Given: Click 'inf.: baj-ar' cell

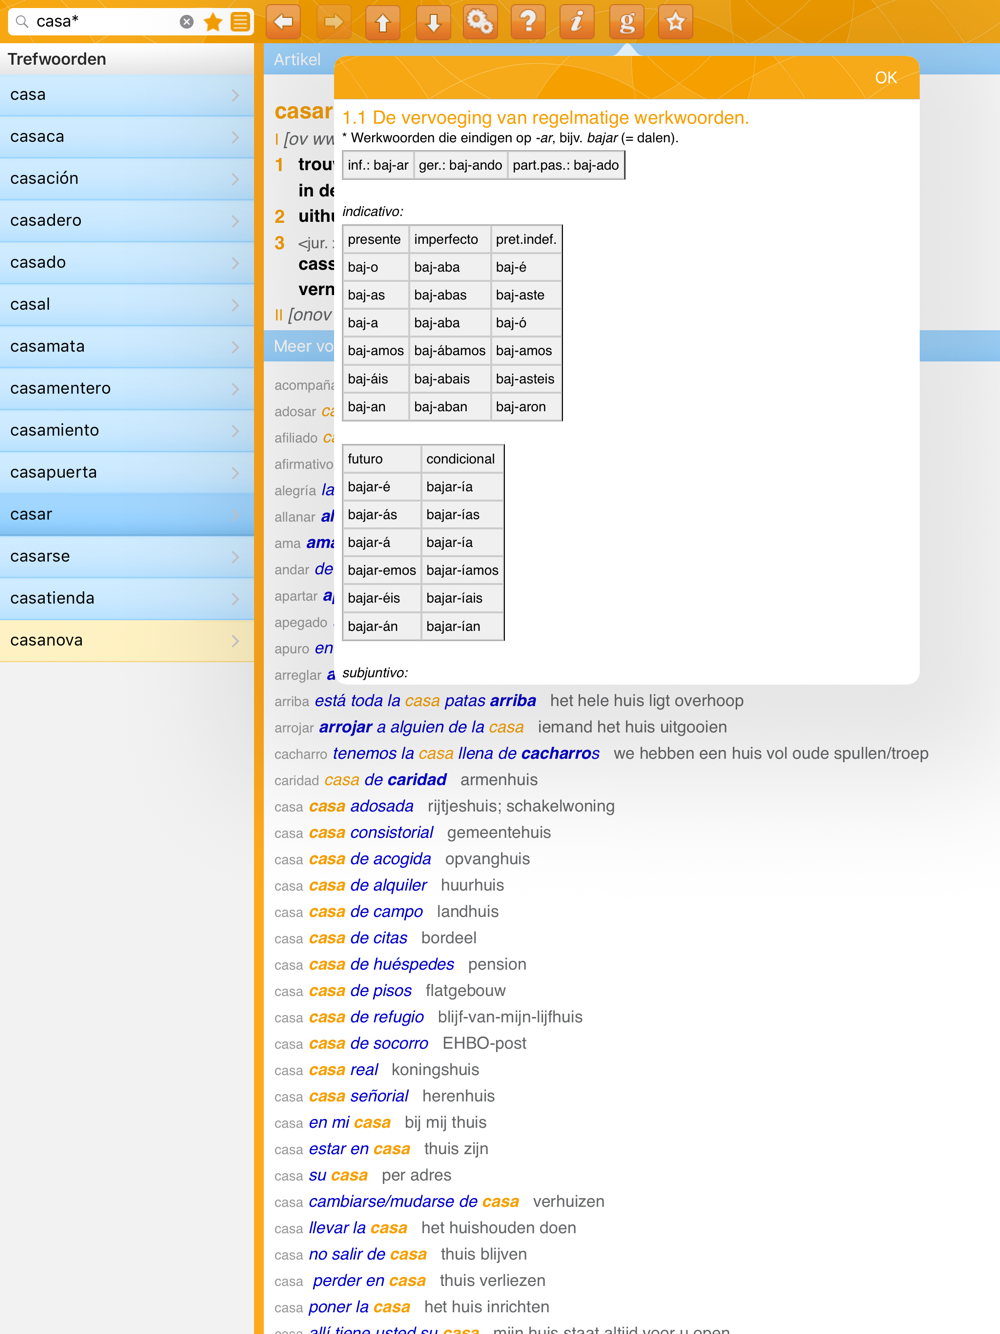Looking at the screenshot, I should click(378, 166).
